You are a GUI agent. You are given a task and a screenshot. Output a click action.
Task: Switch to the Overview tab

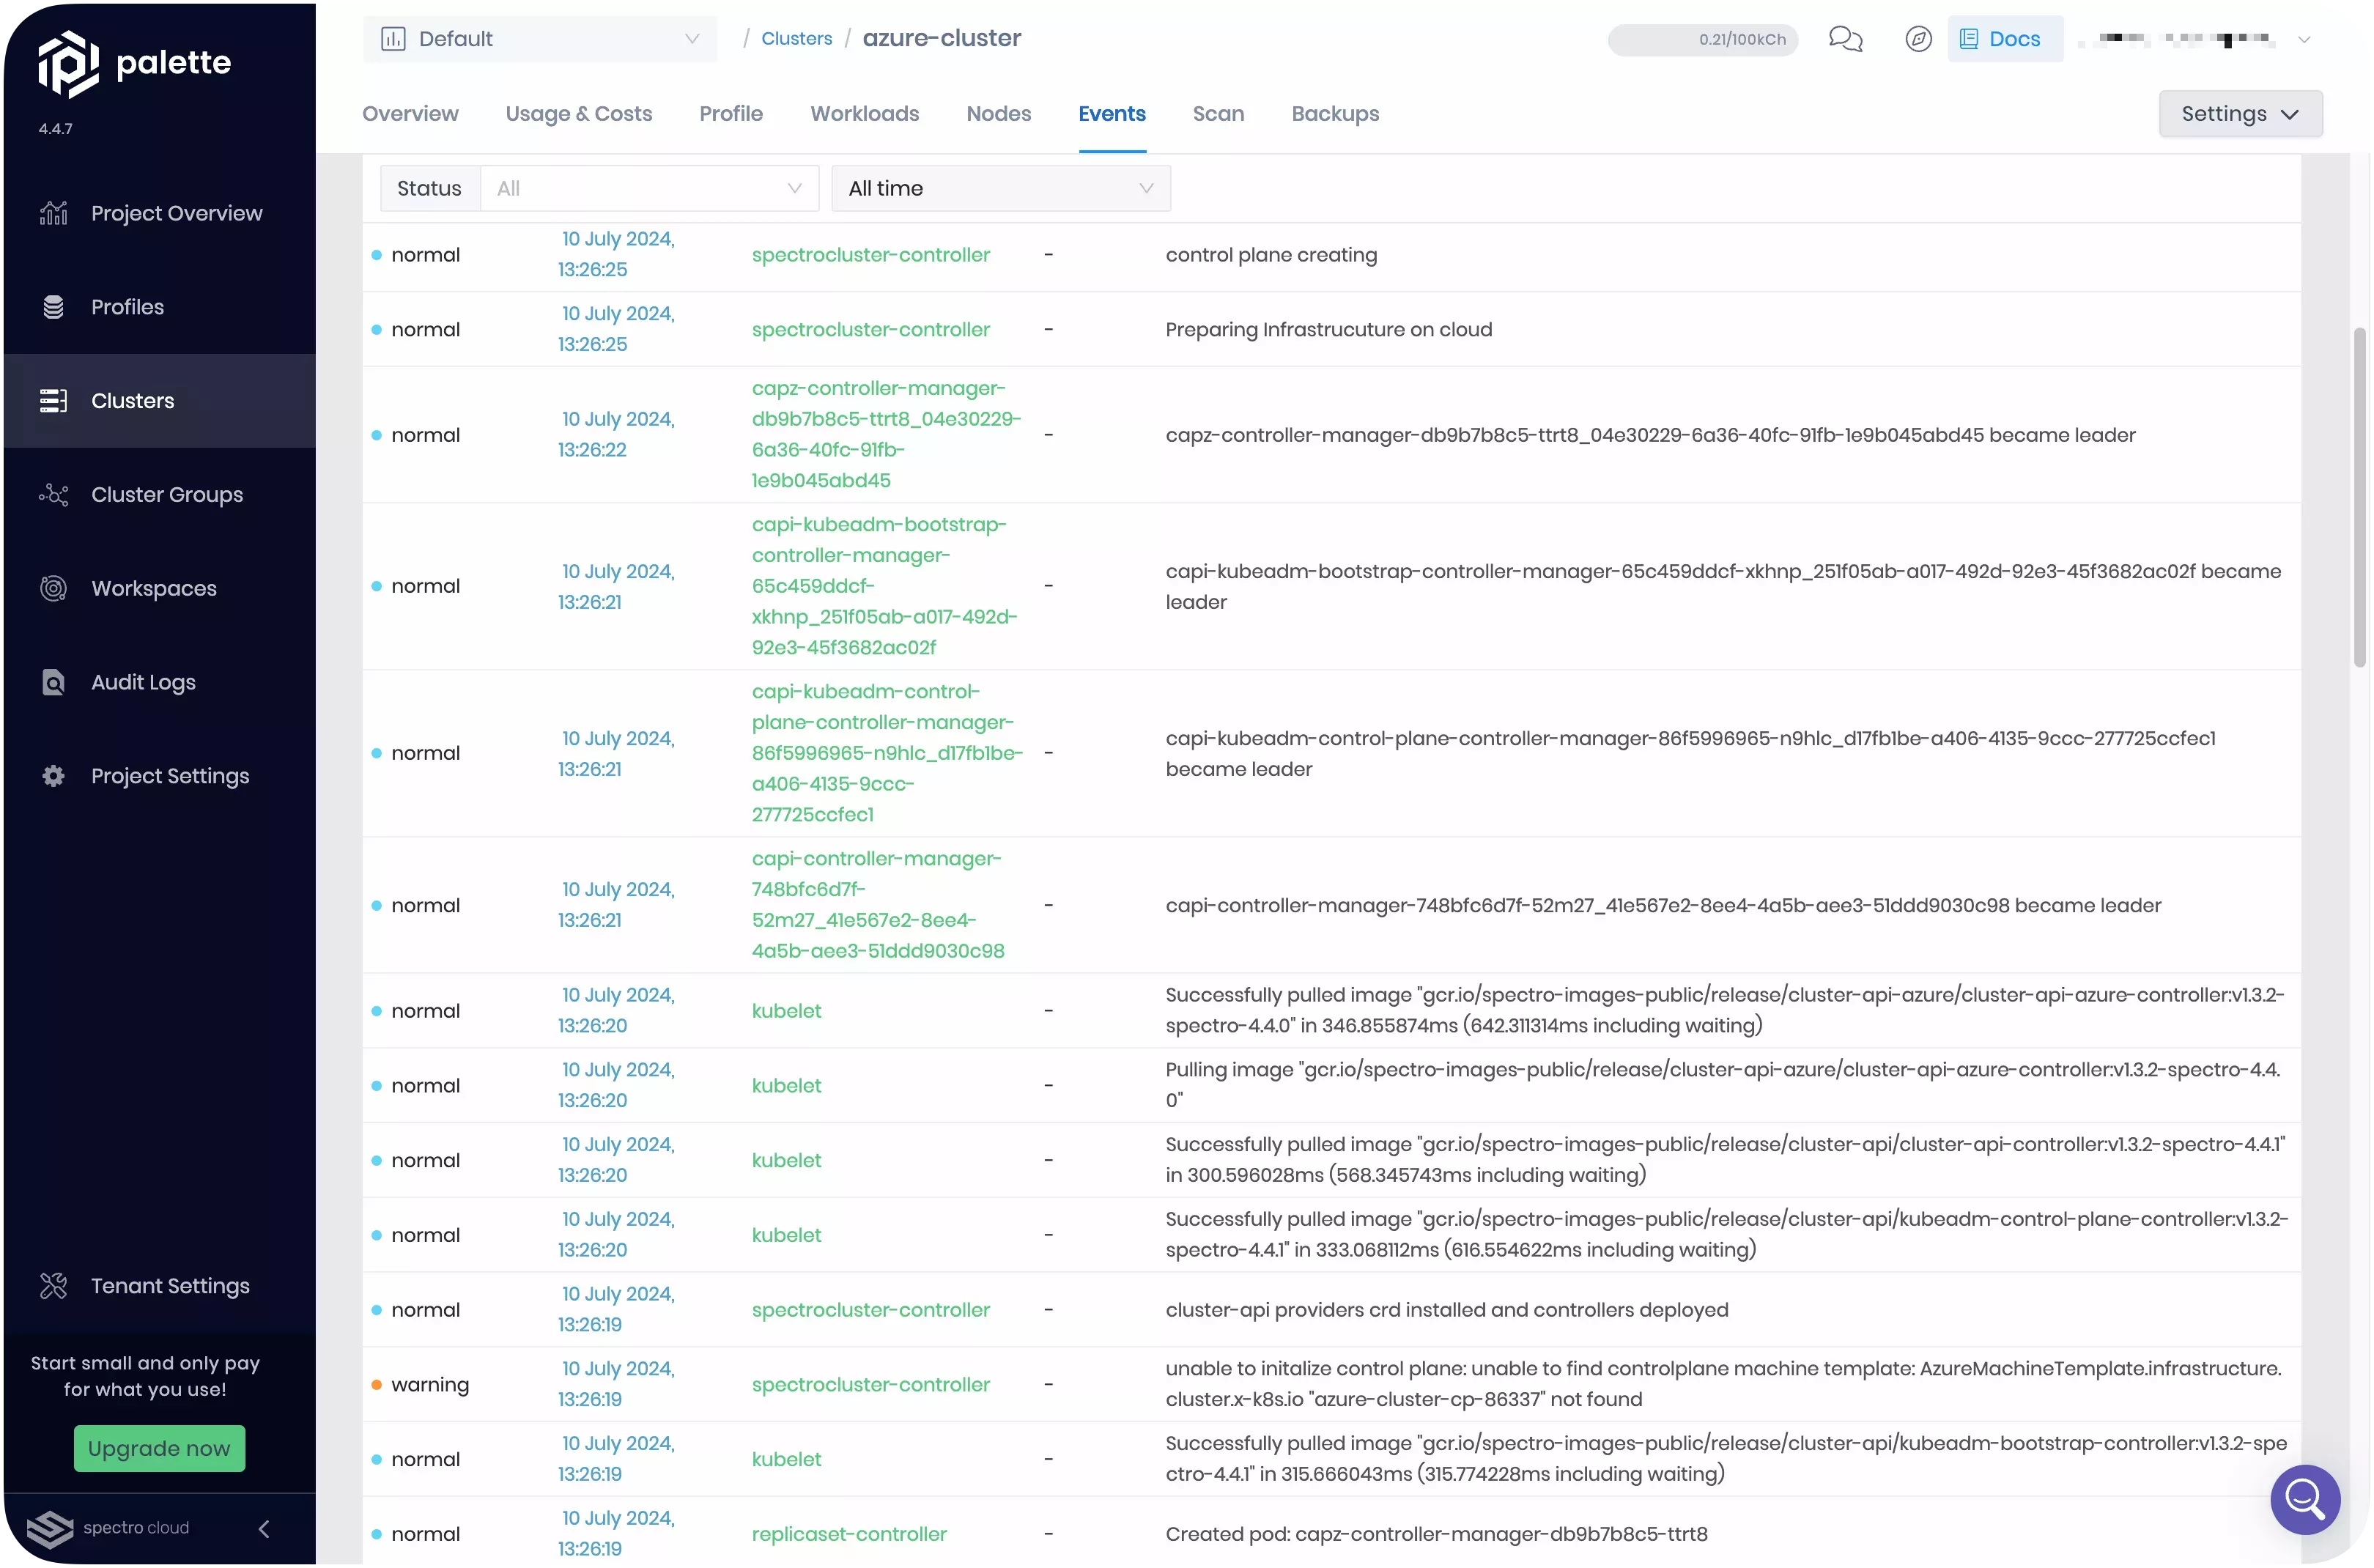point(410,114)
